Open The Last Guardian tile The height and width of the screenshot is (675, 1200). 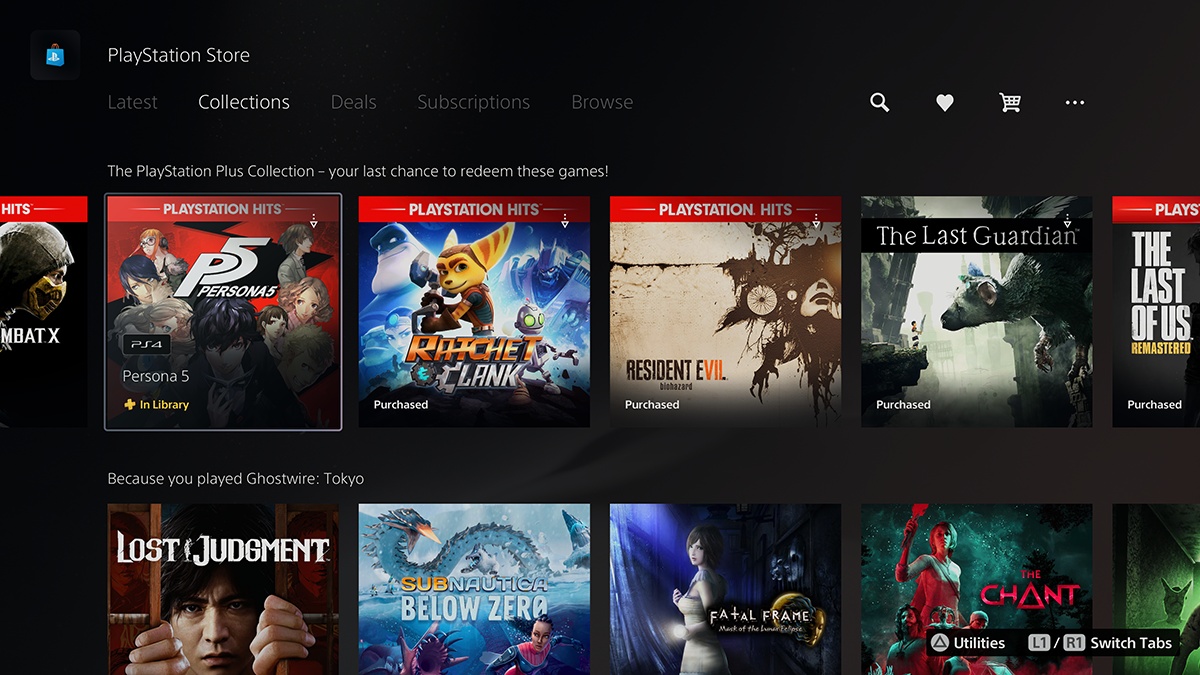[975, 311]
